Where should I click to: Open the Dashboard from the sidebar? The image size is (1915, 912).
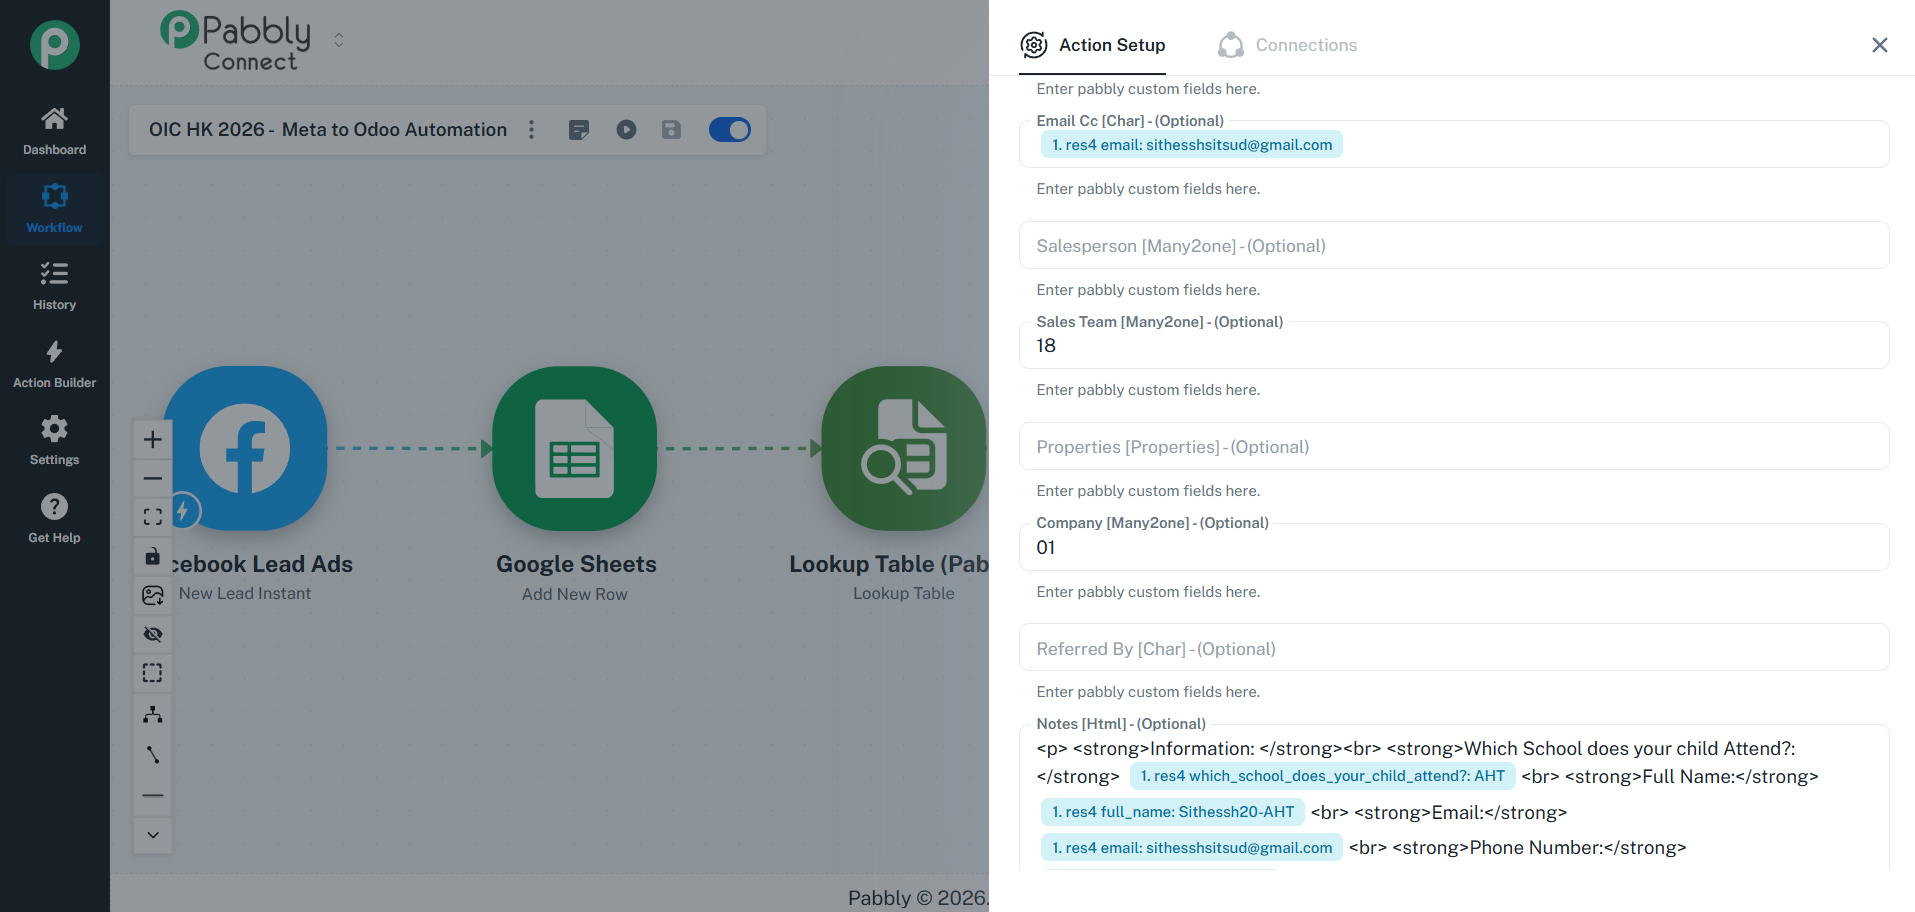coord(54,131)
